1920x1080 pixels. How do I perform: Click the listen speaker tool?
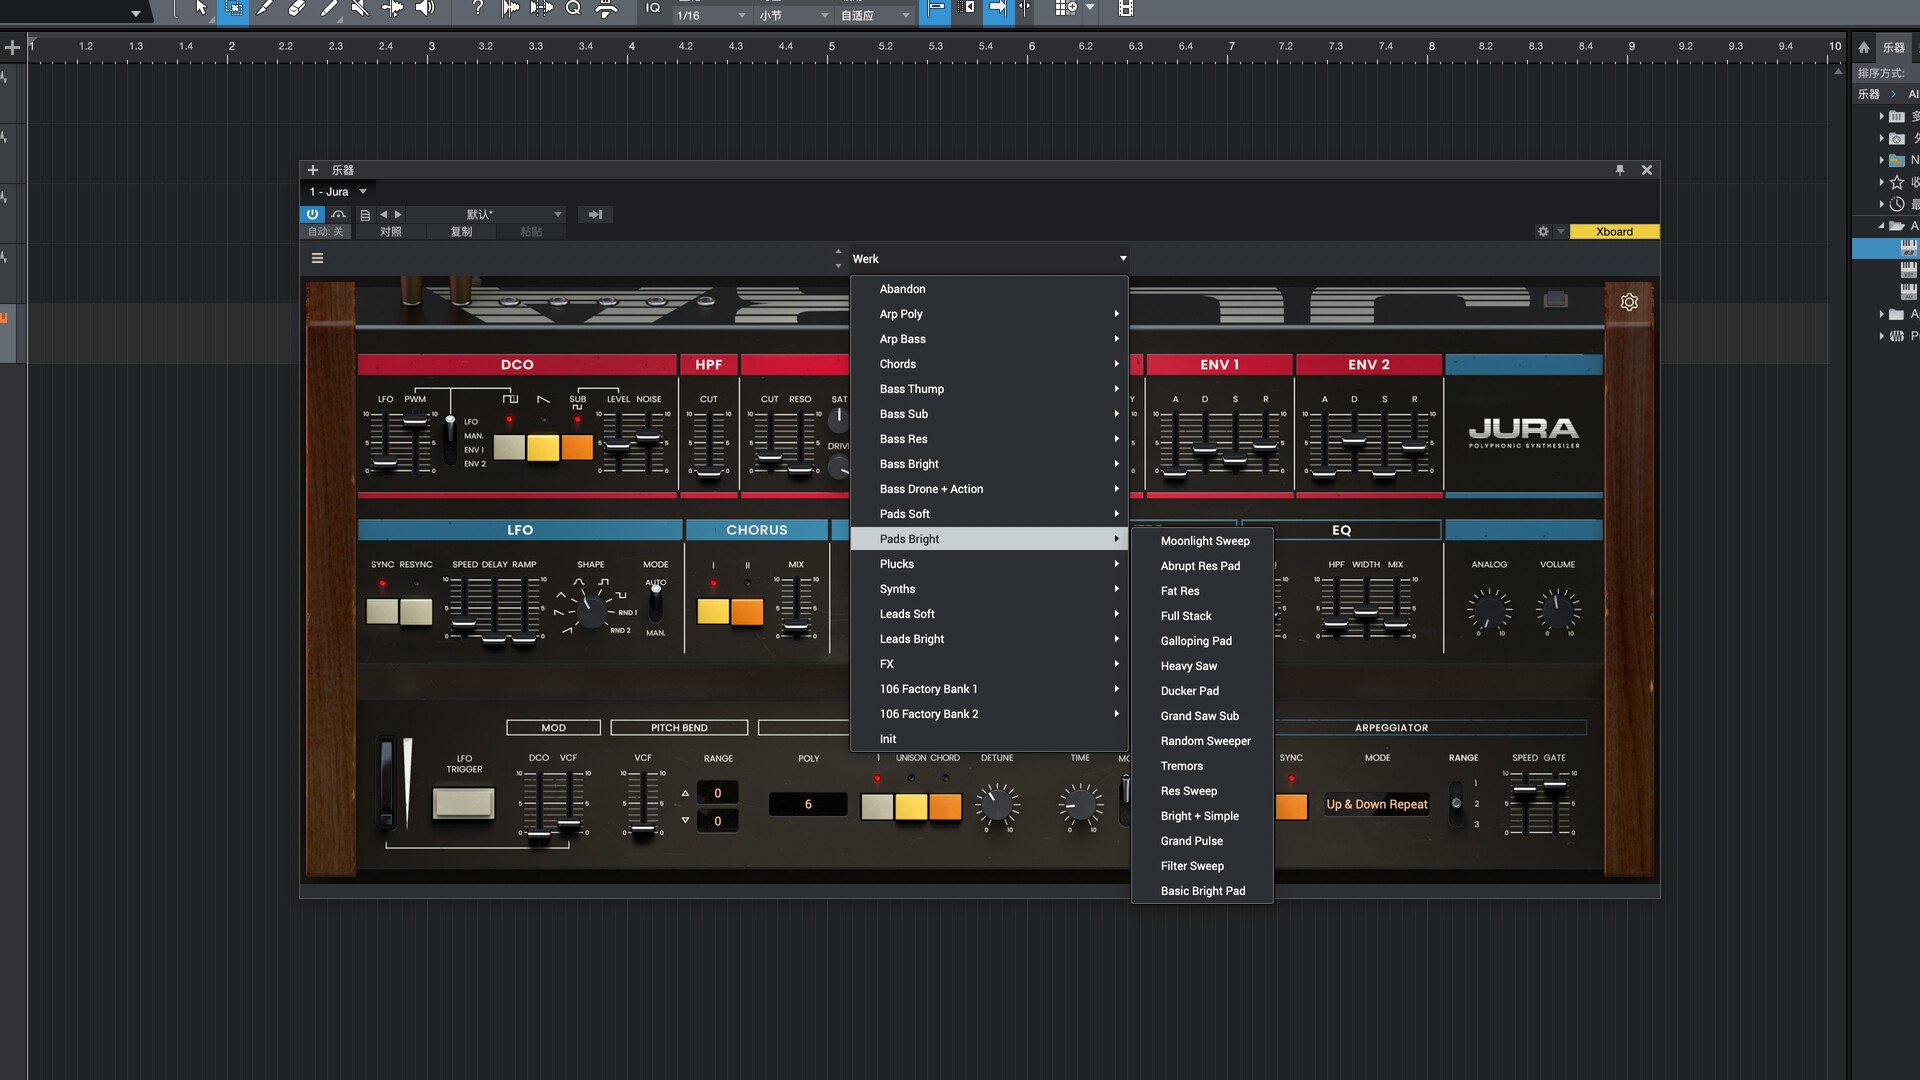pos(425,8)
